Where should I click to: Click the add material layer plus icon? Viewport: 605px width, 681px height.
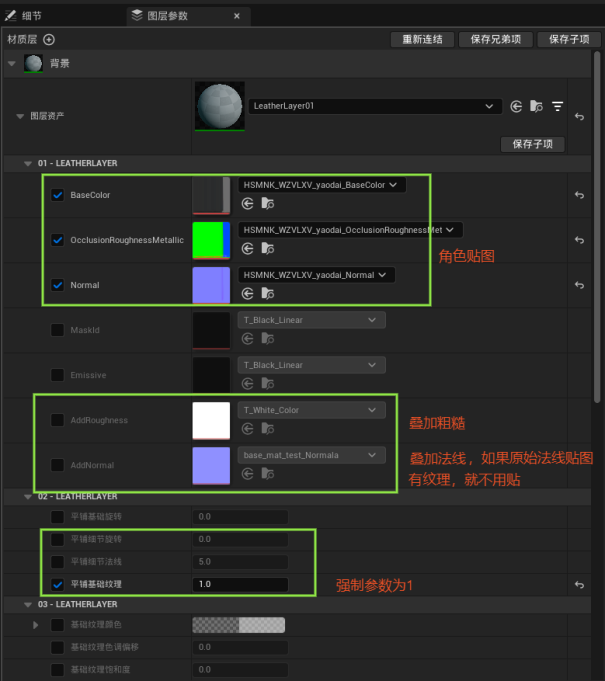tap(49, 40)
